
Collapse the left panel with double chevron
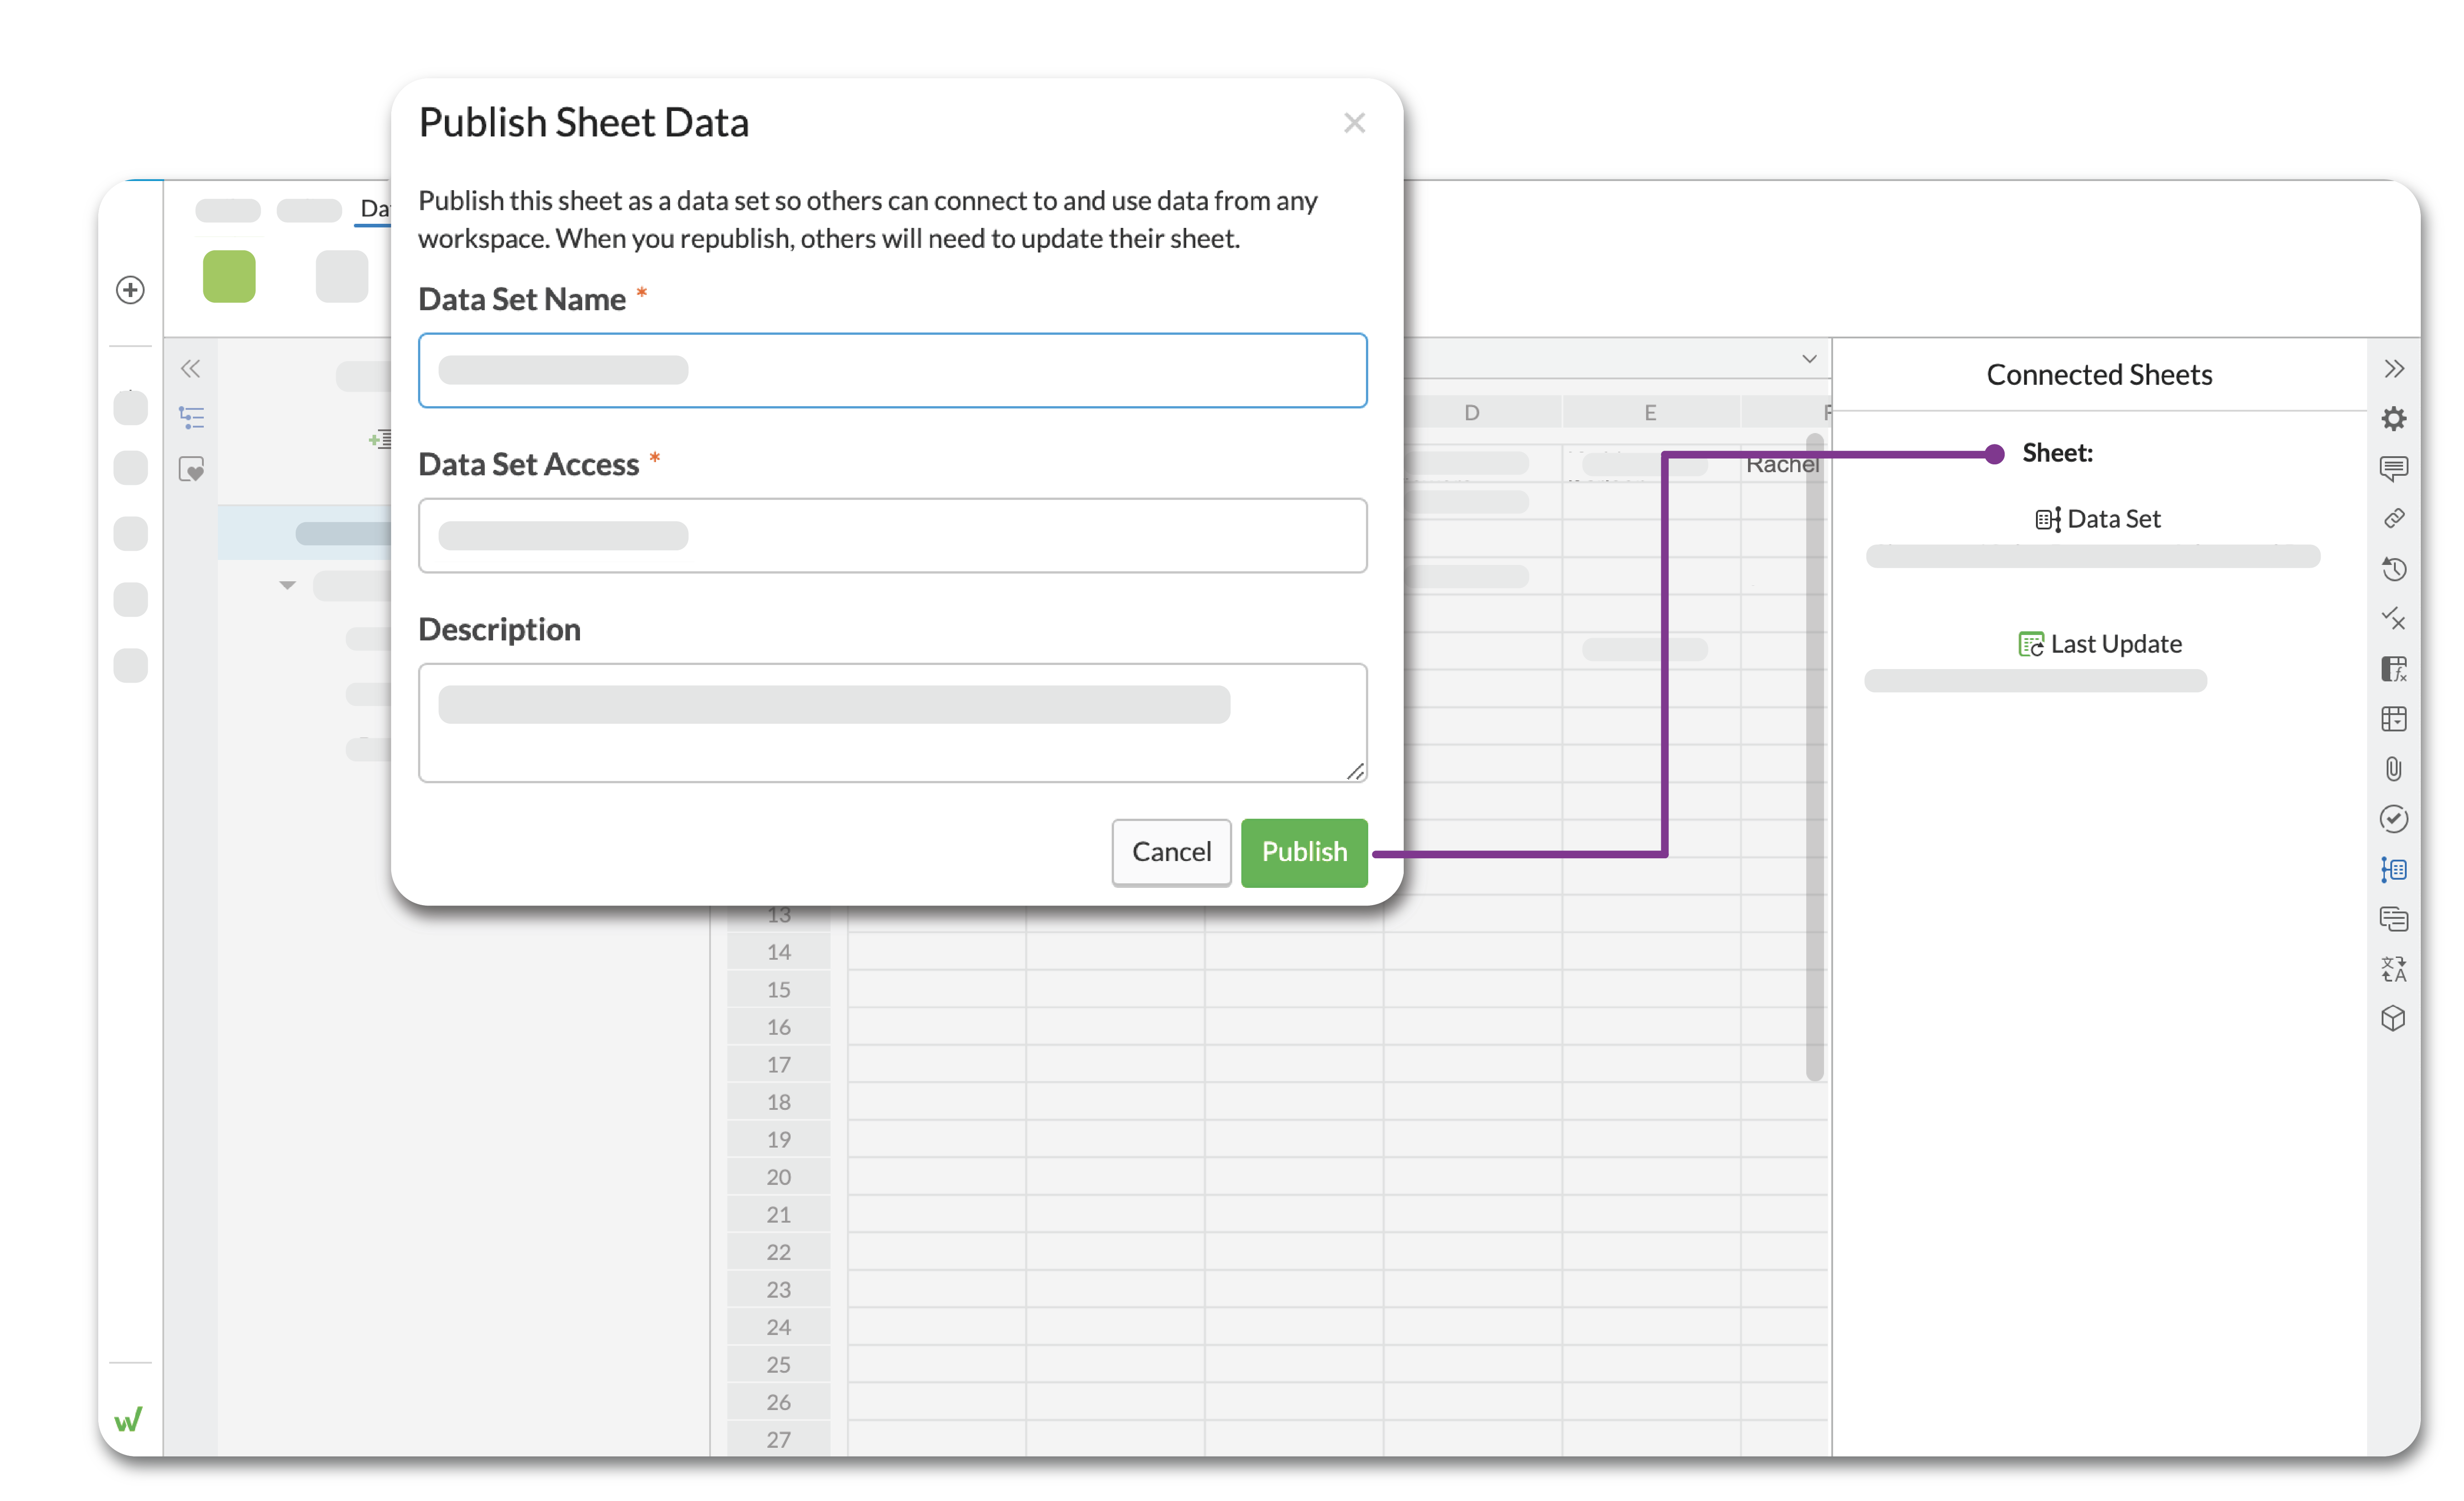(190, 368)
